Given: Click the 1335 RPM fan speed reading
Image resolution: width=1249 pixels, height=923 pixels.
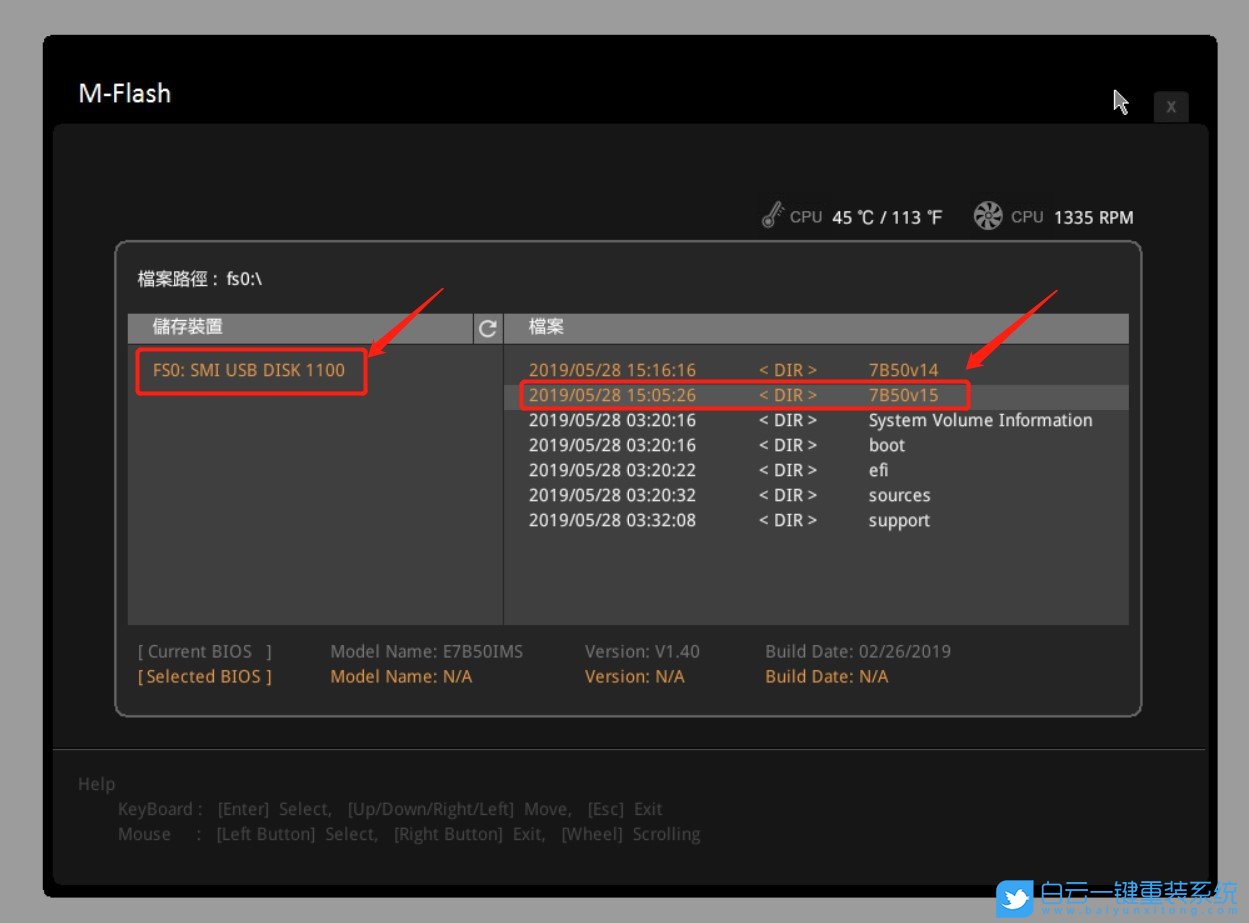Looking at the screenshot, I should click(x=1093, y=217).
